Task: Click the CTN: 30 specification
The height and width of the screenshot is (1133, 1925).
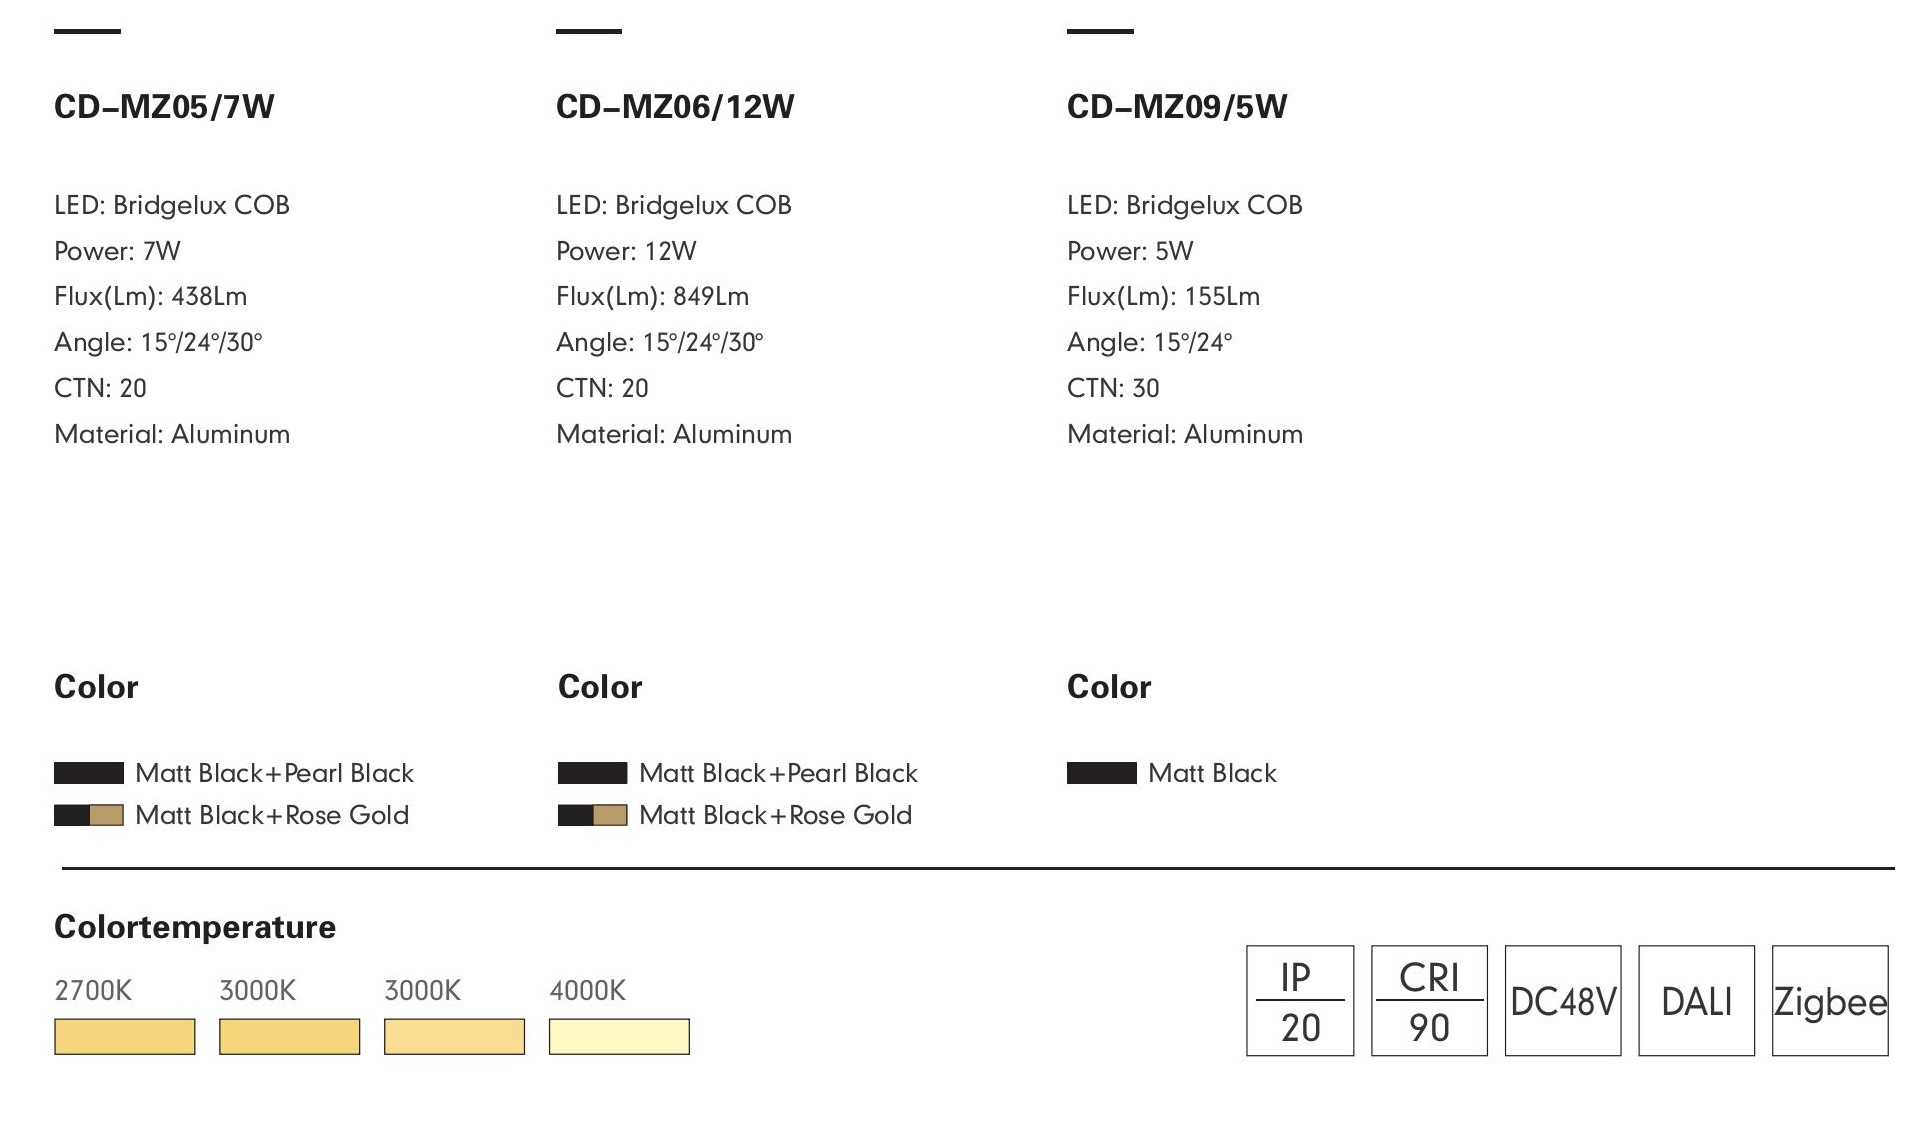Action: pos(1113,388)
